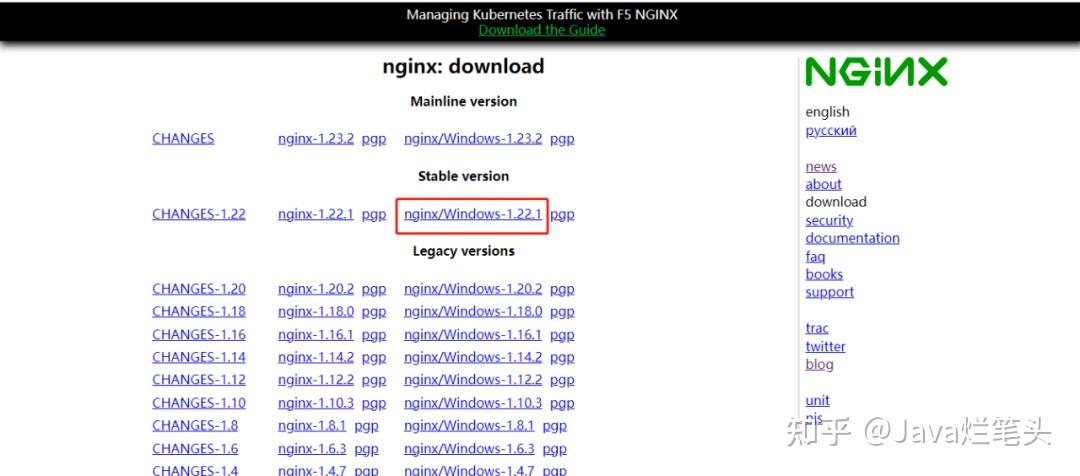This screenshot has width=1080, height=476.
Task: Open the blog sidebar link
Action: [x=819, y=364]
